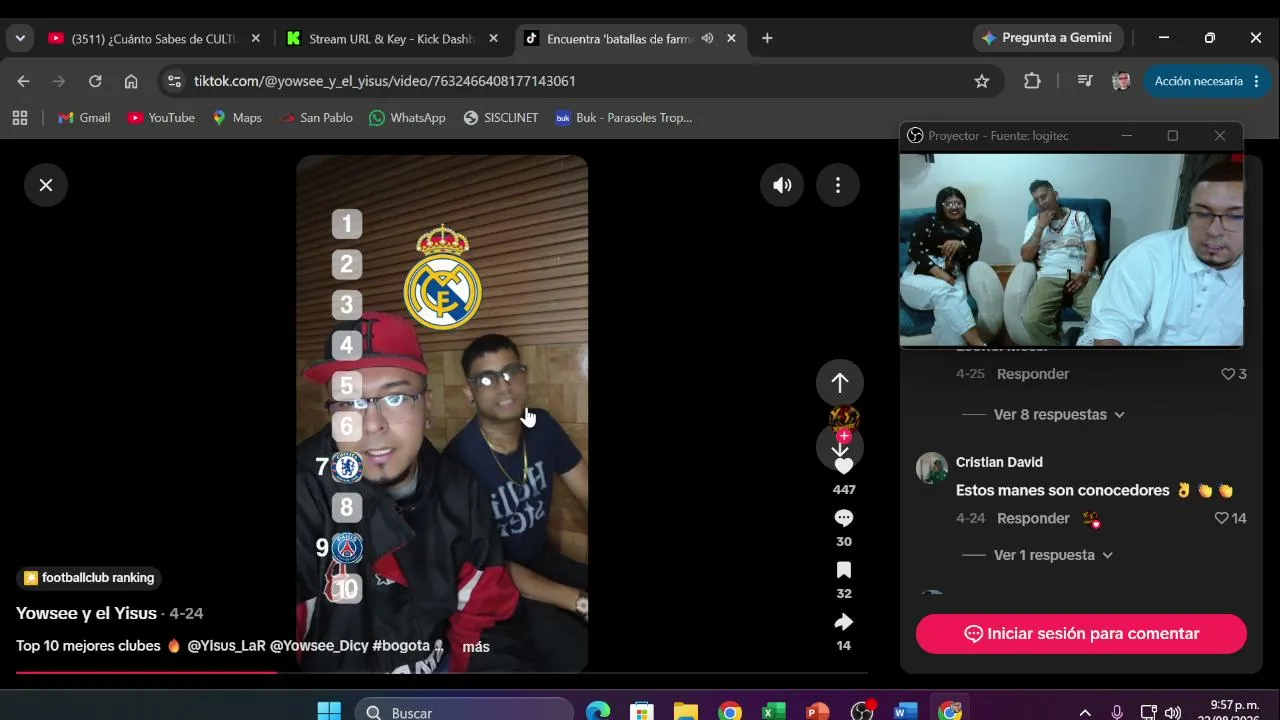Mute the TikTok video sound
Screen dimensions: 1280x720
[x=782, y=185]
